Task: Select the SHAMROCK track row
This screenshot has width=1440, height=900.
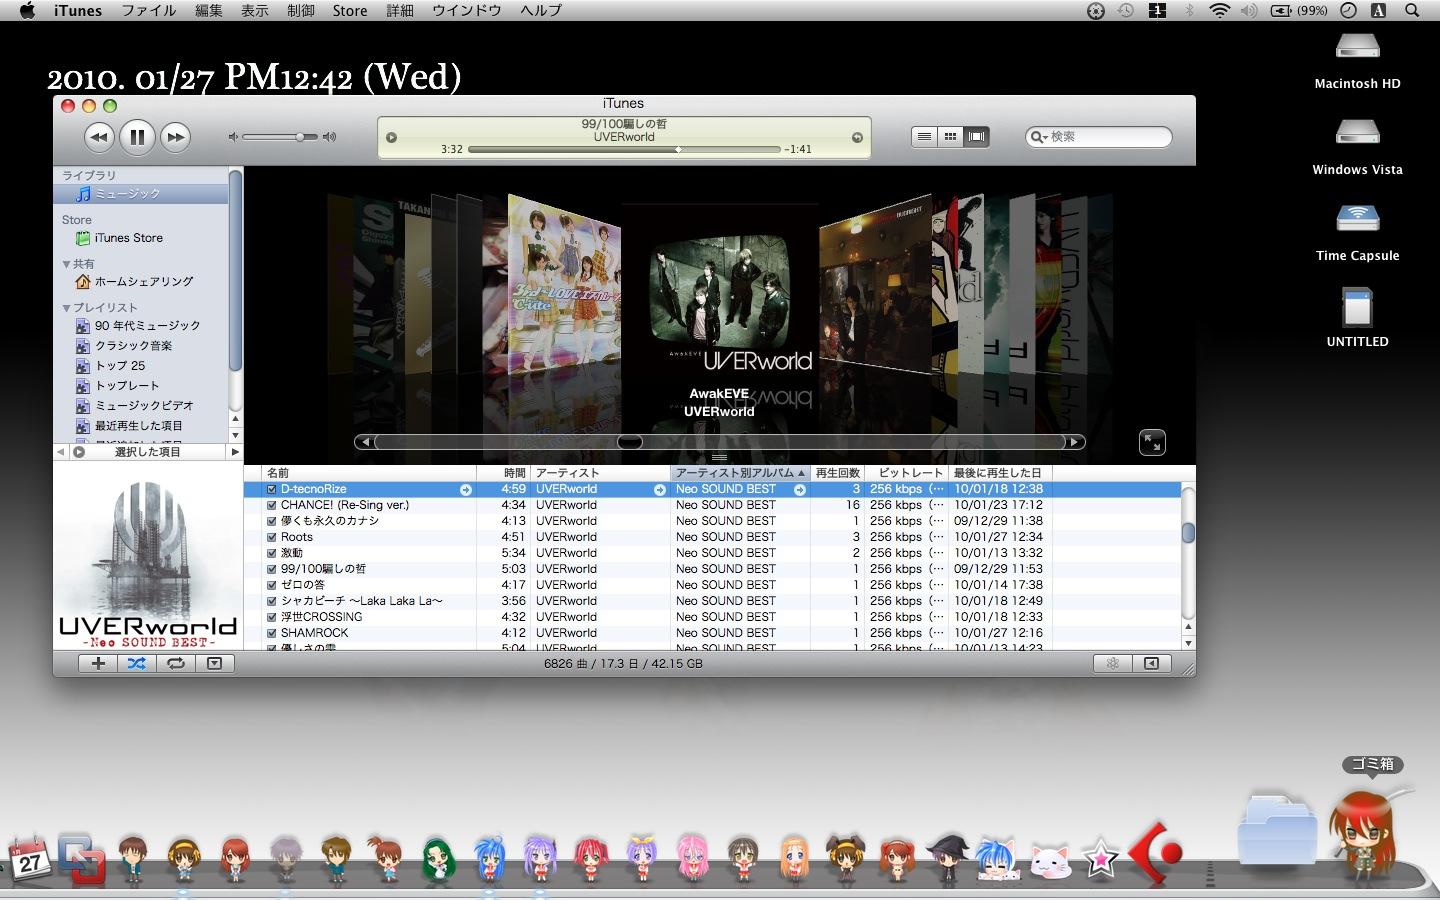Action: pos(712,633)
